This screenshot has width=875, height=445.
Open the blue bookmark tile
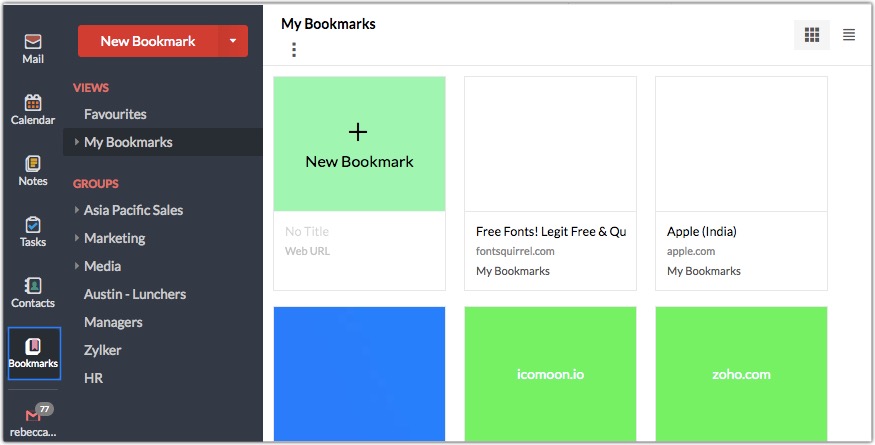359,374
